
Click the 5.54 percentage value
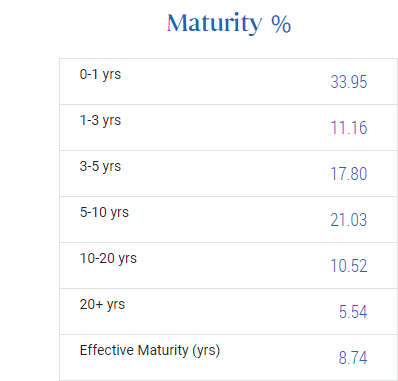coord(353,312)
